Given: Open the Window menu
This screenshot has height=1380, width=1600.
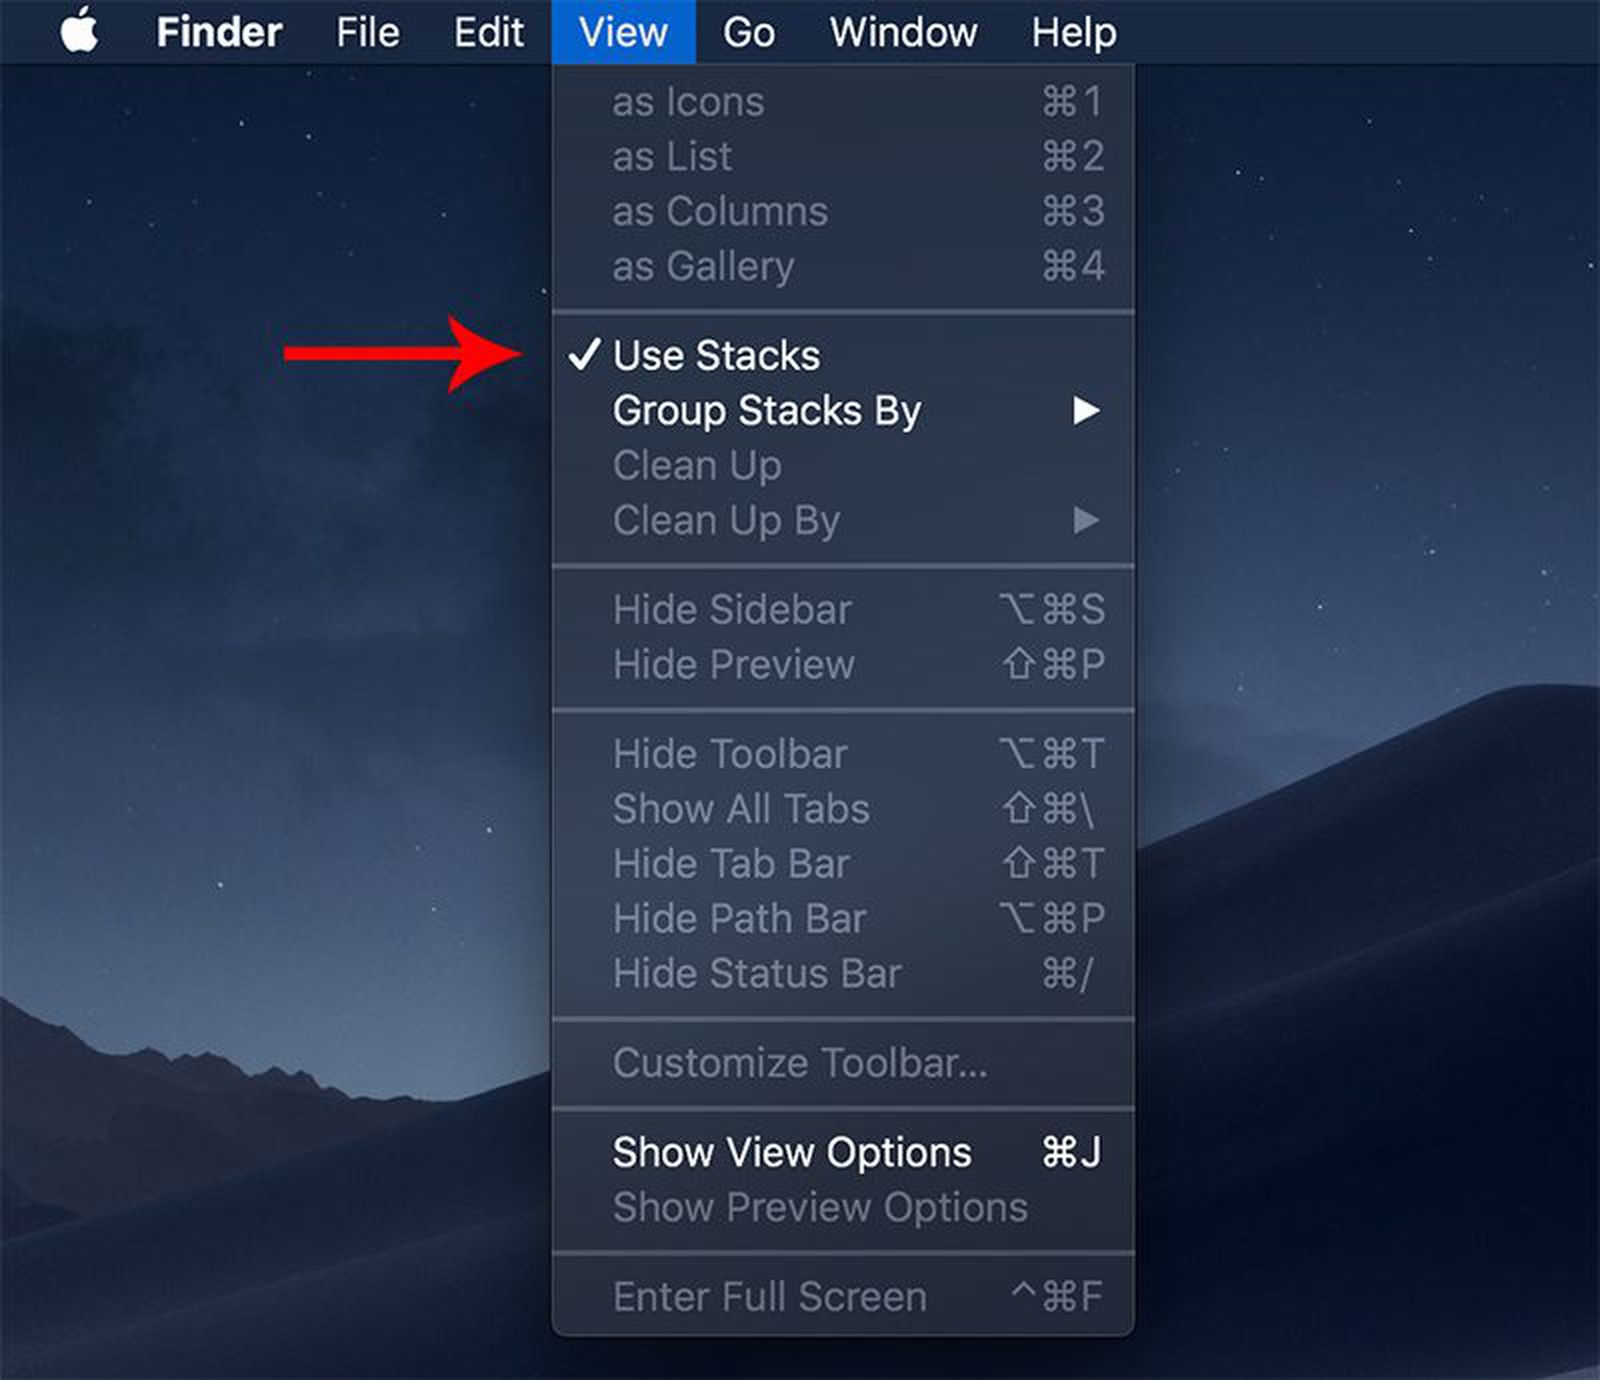Looking at the screenshot, I should click(901, 30).
